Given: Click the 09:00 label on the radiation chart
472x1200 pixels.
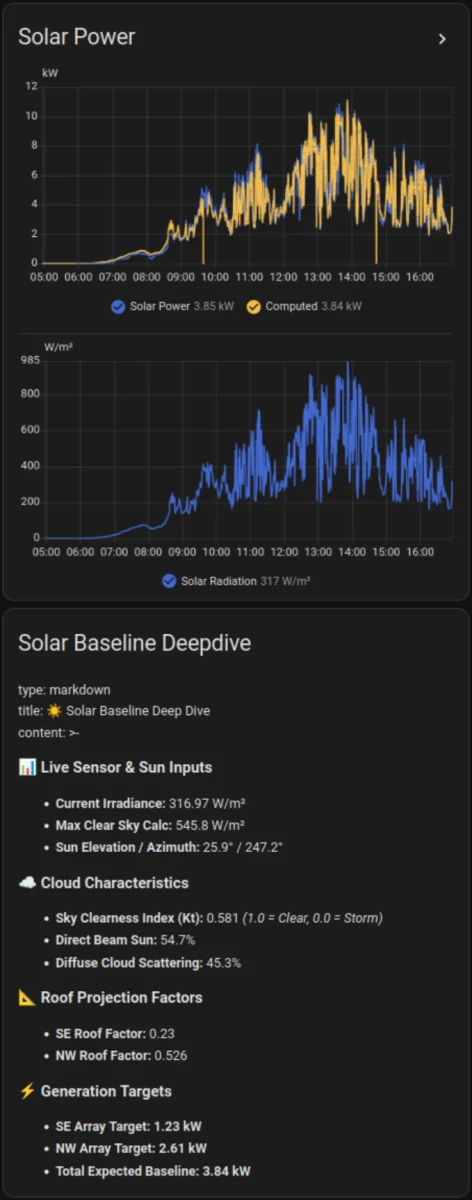Looking at the screenshot, I should tap(181, 551).
